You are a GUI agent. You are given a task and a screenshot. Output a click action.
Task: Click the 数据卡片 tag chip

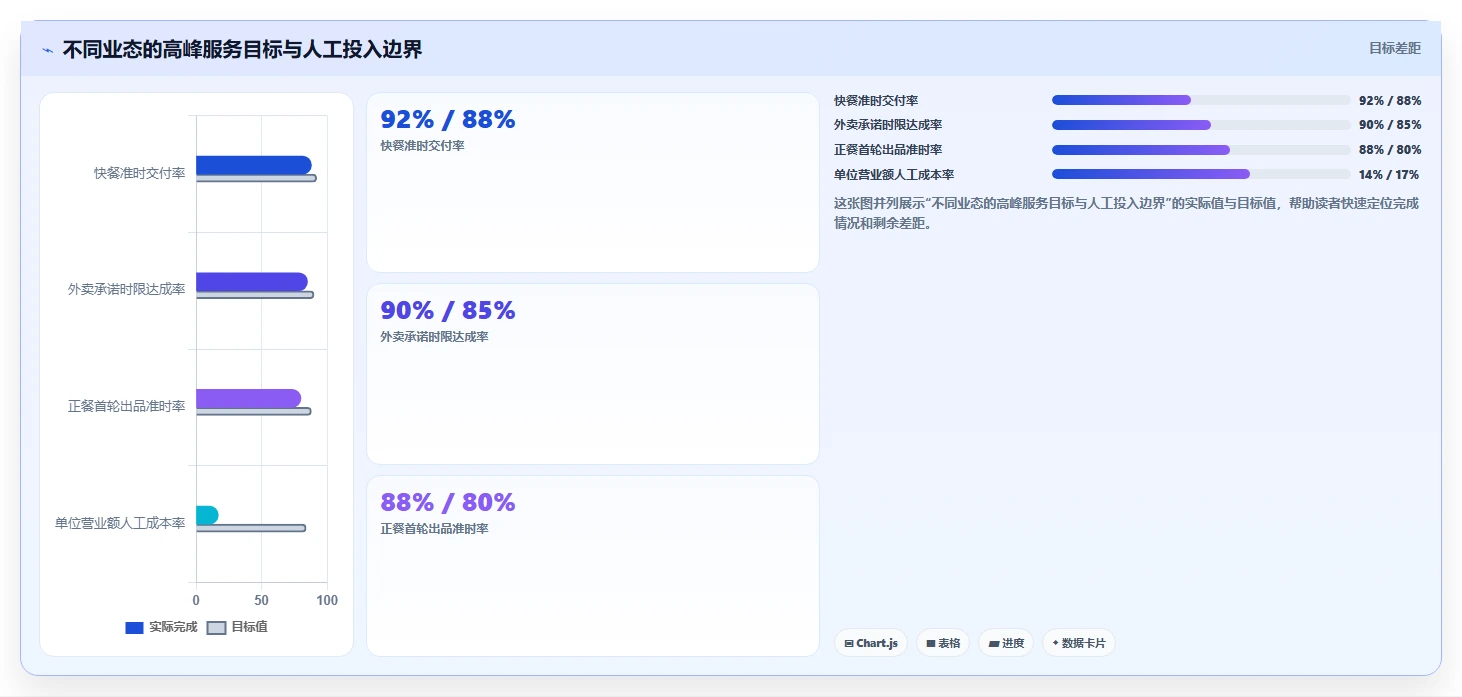point(1079,643)
